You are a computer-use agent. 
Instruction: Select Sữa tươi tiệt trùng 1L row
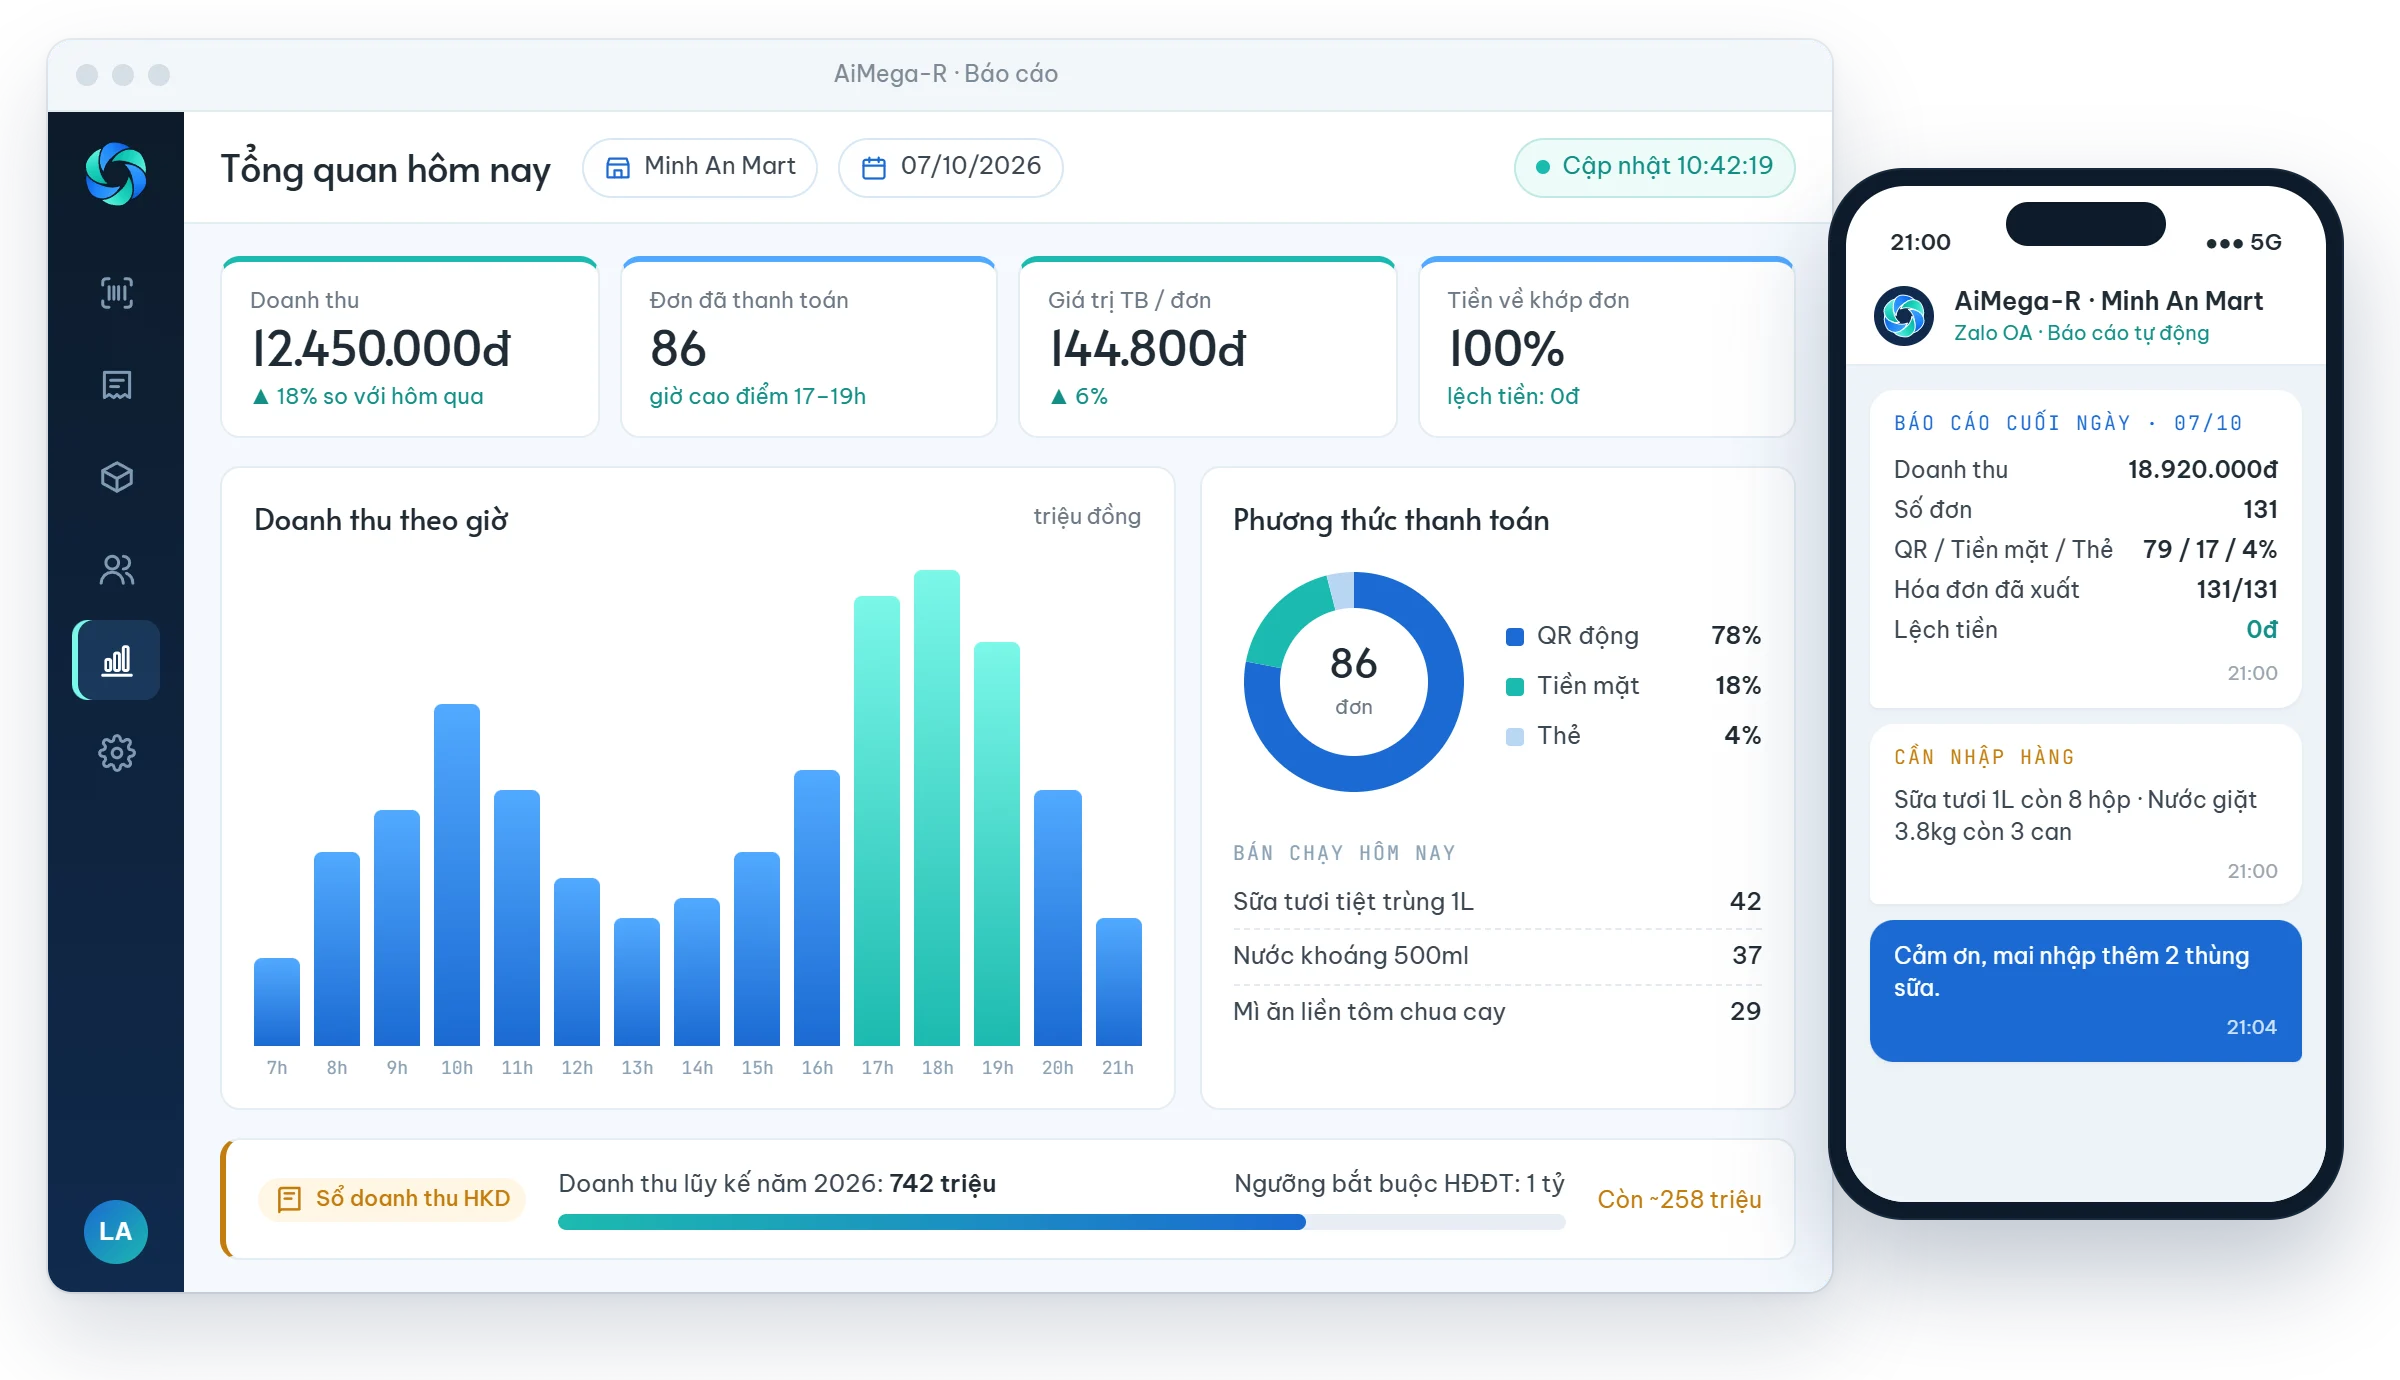click(1497, 901)
